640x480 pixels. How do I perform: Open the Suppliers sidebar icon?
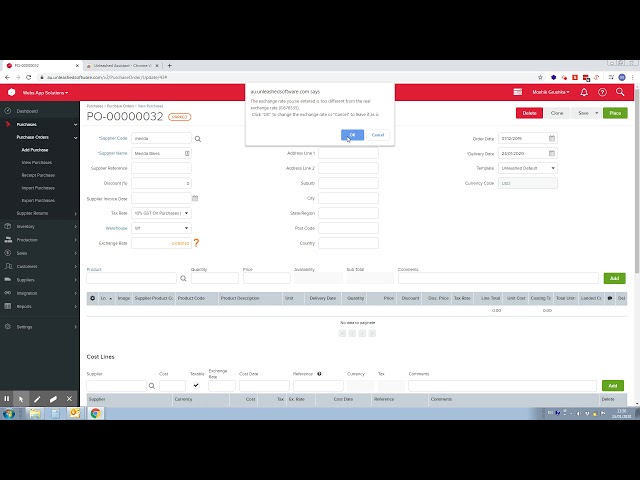click(x=8, y=280)
